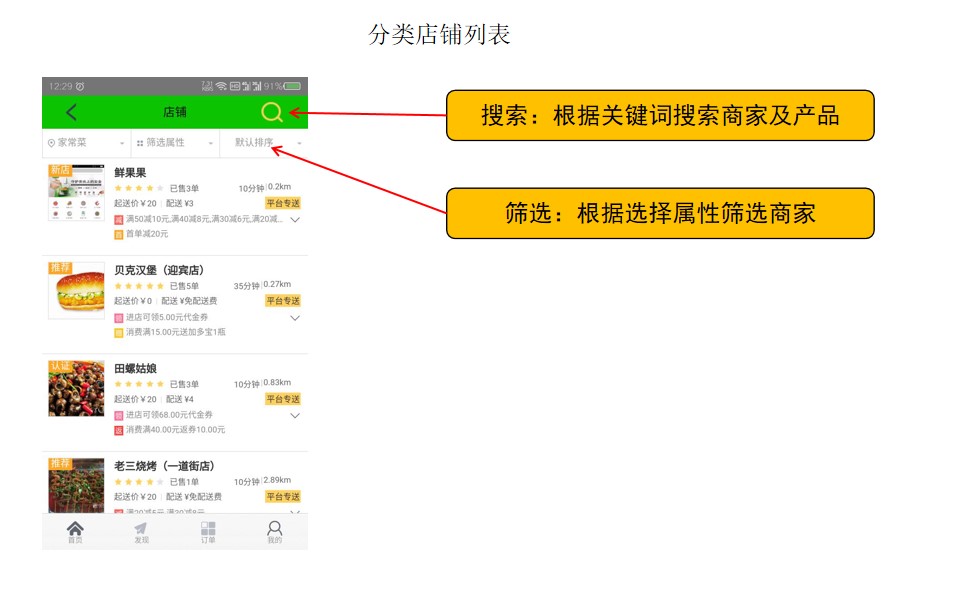Tap the 进店可领68.00元代金券 coupon icon
Image resolution: width=960 pixels, height=600 pixels.
pos(119,416)
